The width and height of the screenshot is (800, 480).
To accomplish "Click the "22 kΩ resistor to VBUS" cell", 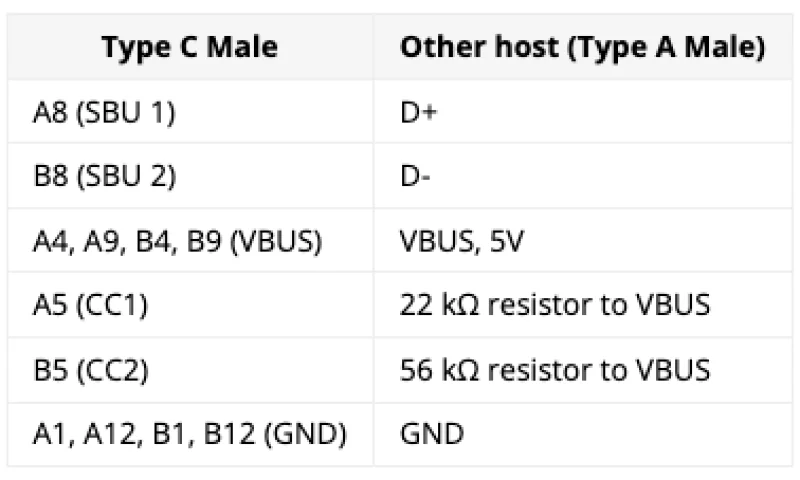I will tap(555, 305).
